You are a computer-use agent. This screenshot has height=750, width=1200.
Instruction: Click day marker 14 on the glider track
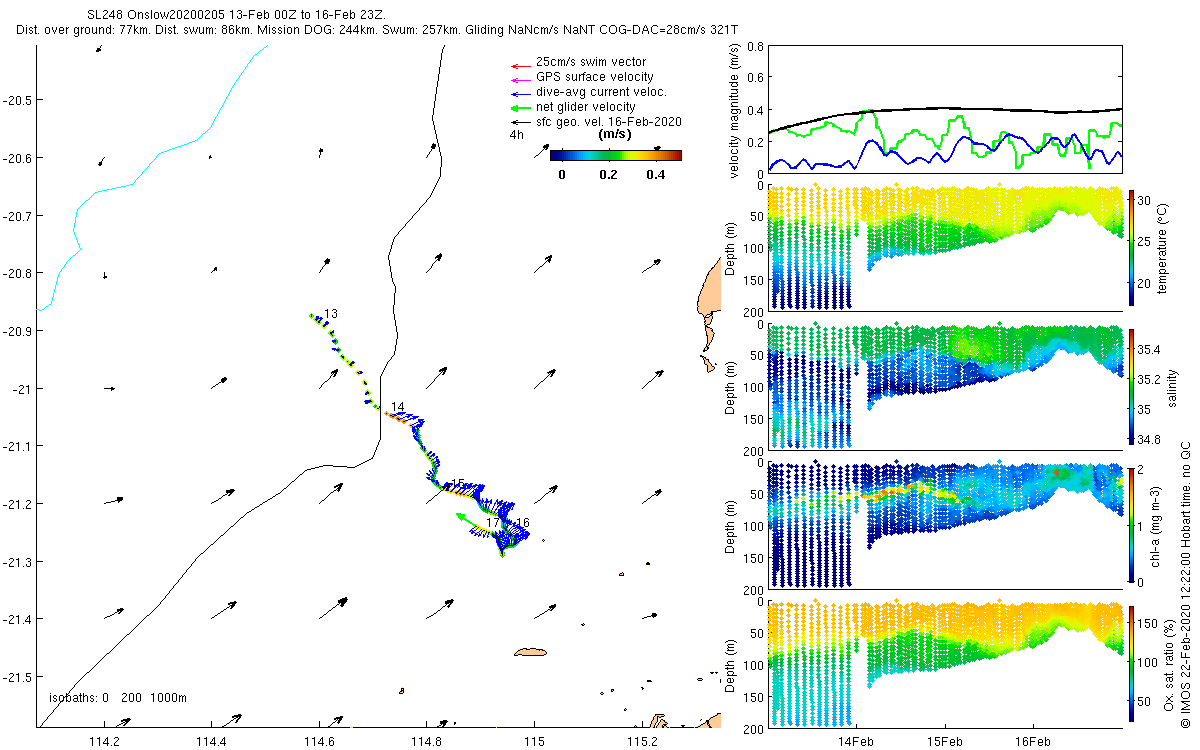[x=398, y=407]
